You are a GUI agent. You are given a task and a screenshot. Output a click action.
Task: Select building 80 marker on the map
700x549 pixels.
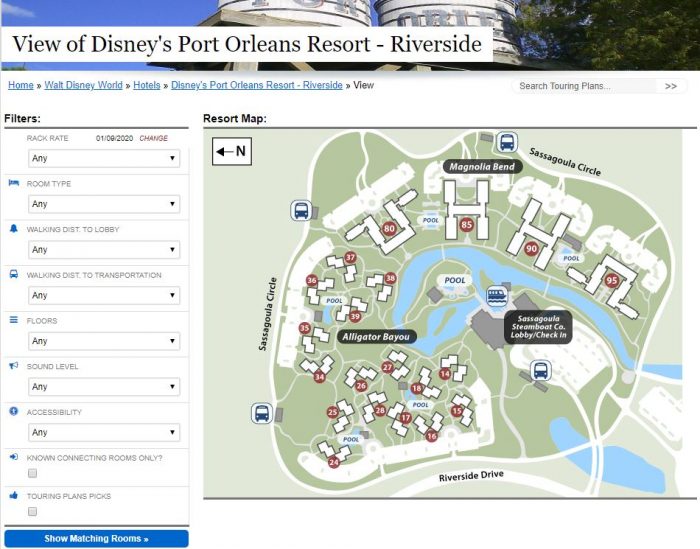coord(389,229)
